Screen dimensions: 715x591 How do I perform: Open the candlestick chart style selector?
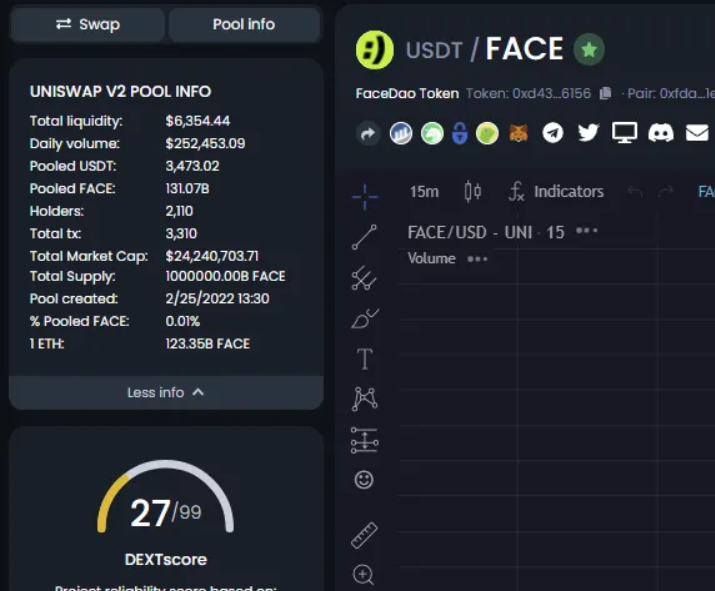click(x=473, y=191)
